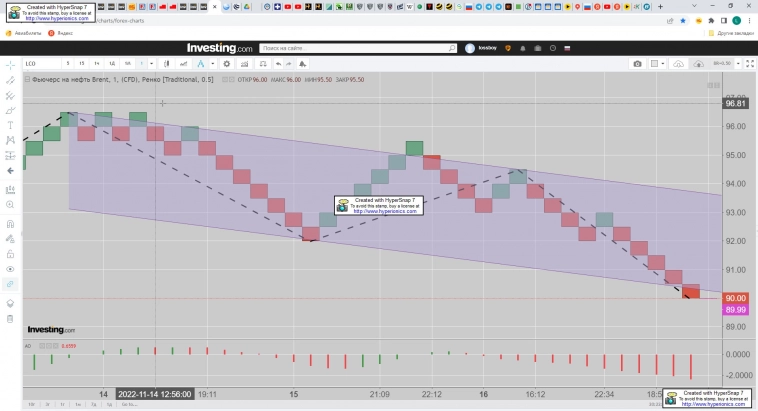Open the clock icon in header
This screenshot has height=411, width=758.
[553, 48]
